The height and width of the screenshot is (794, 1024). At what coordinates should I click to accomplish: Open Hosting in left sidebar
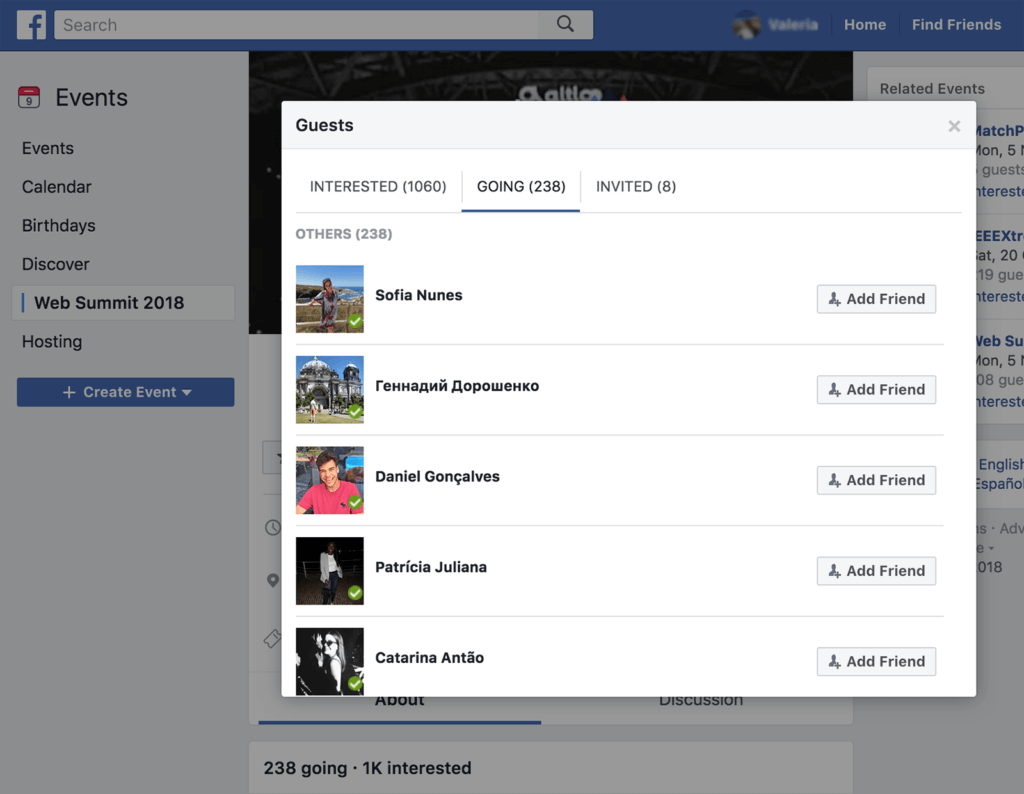coord(52,341)
